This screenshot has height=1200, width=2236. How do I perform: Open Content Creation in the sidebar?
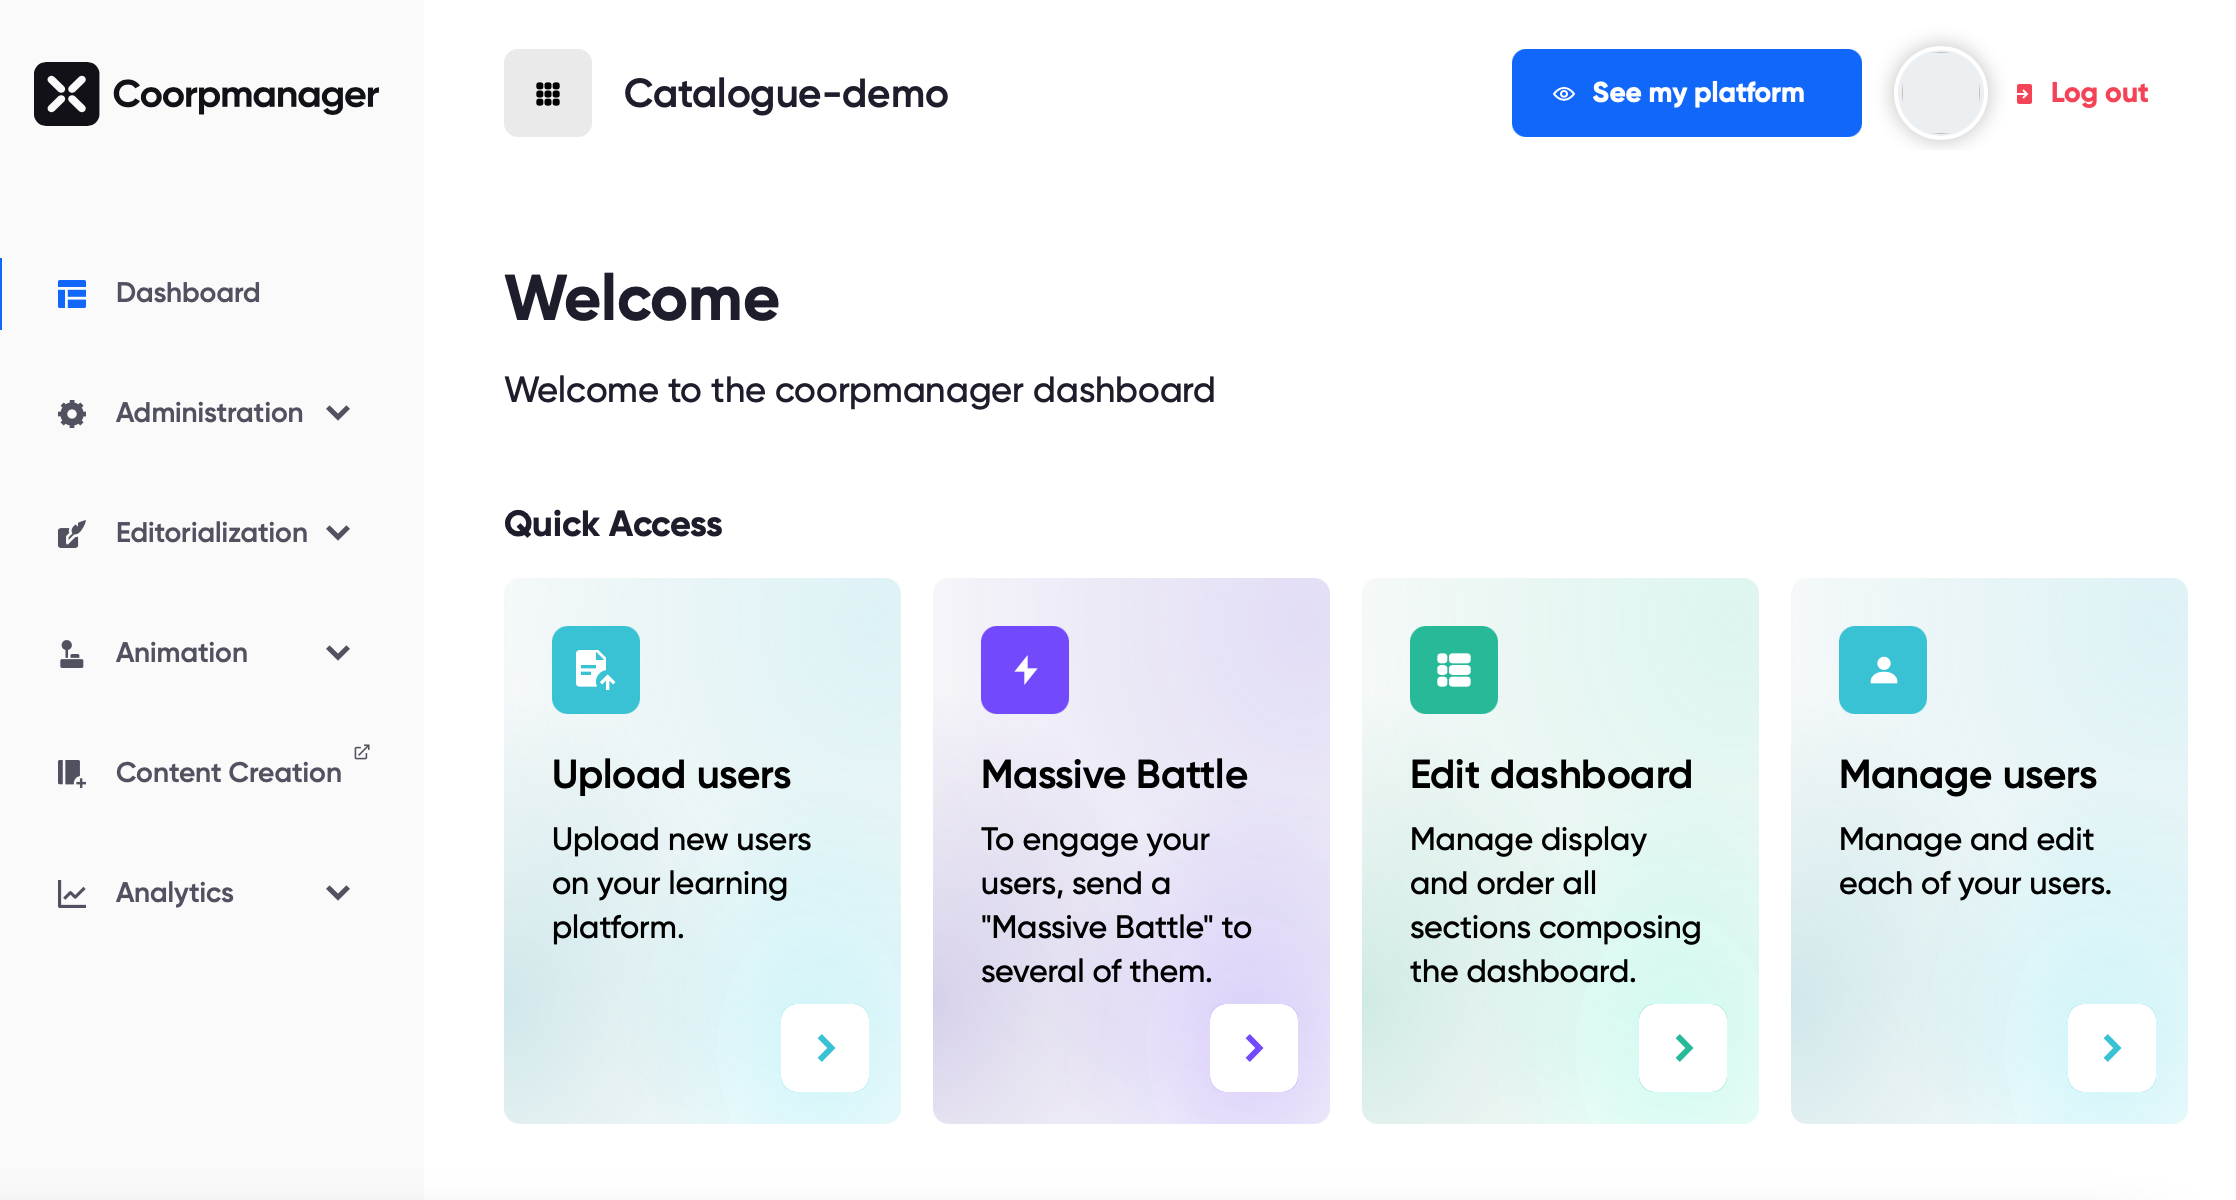[229, 773]
